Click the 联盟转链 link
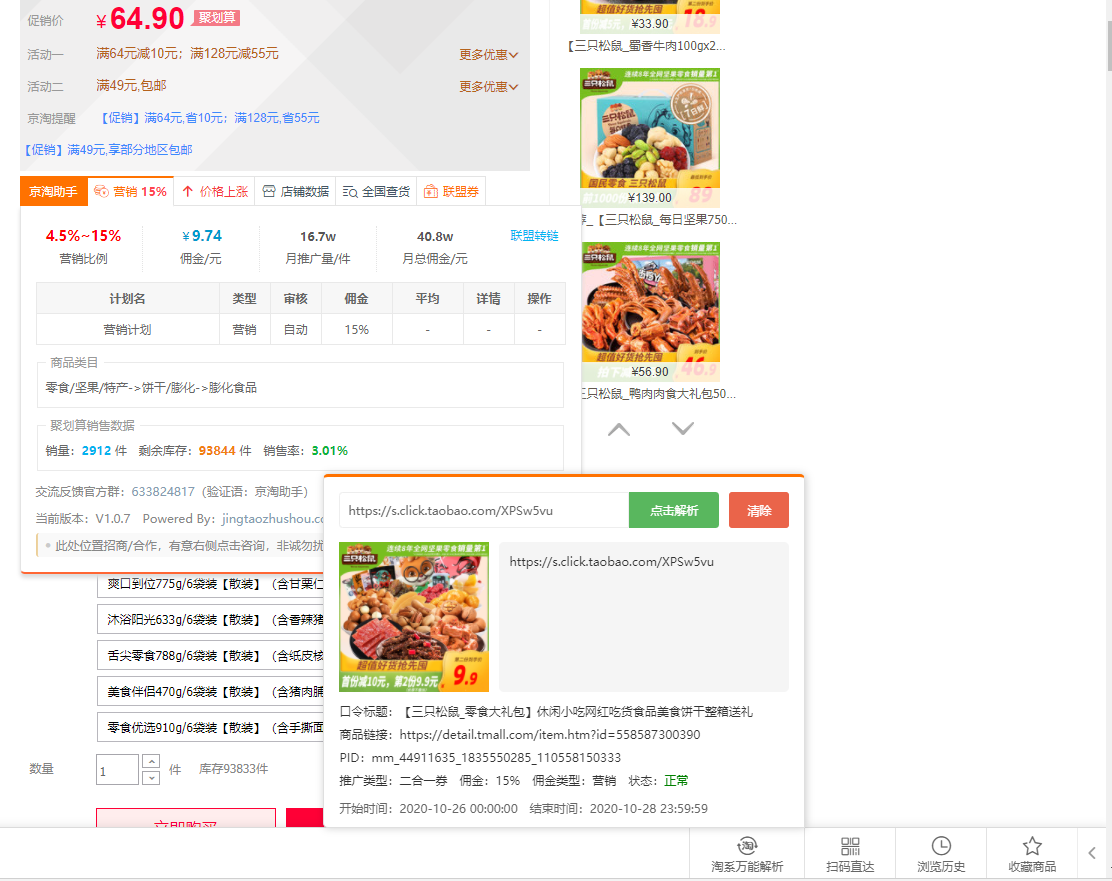Screen dimensions: 1112x881 click(534, 236)
